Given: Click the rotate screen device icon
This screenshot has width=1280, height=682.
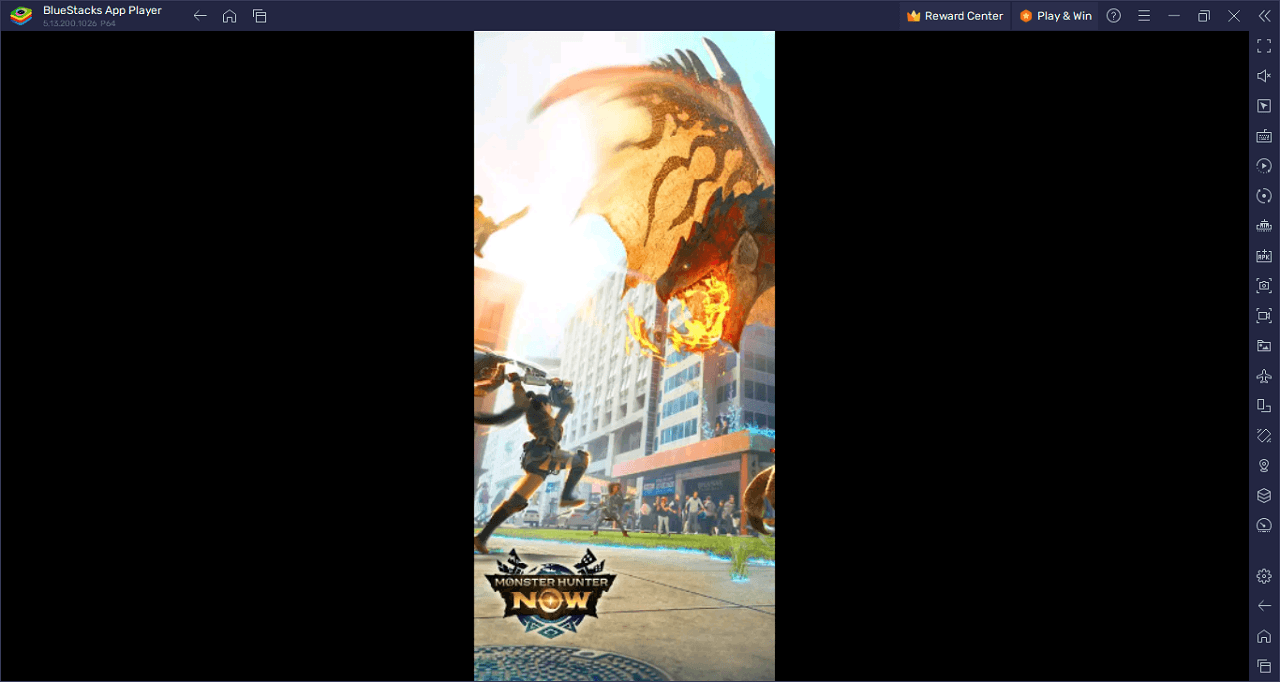Looking at the screenshot, I should (x=1264, y=406).
